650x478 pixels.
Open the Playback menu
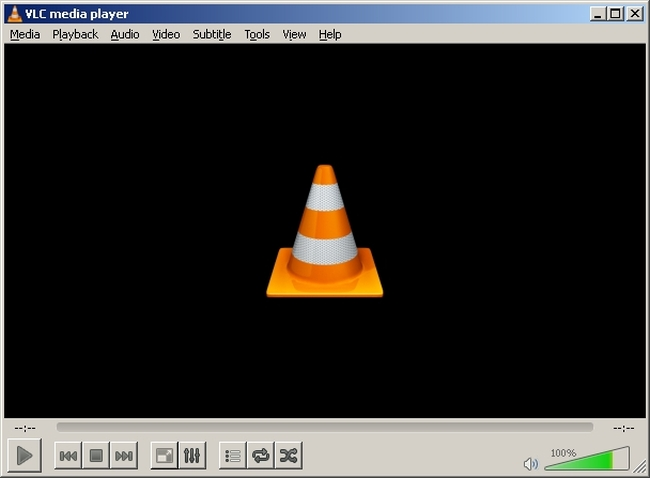pyautogui.click(x=75, y=34)
